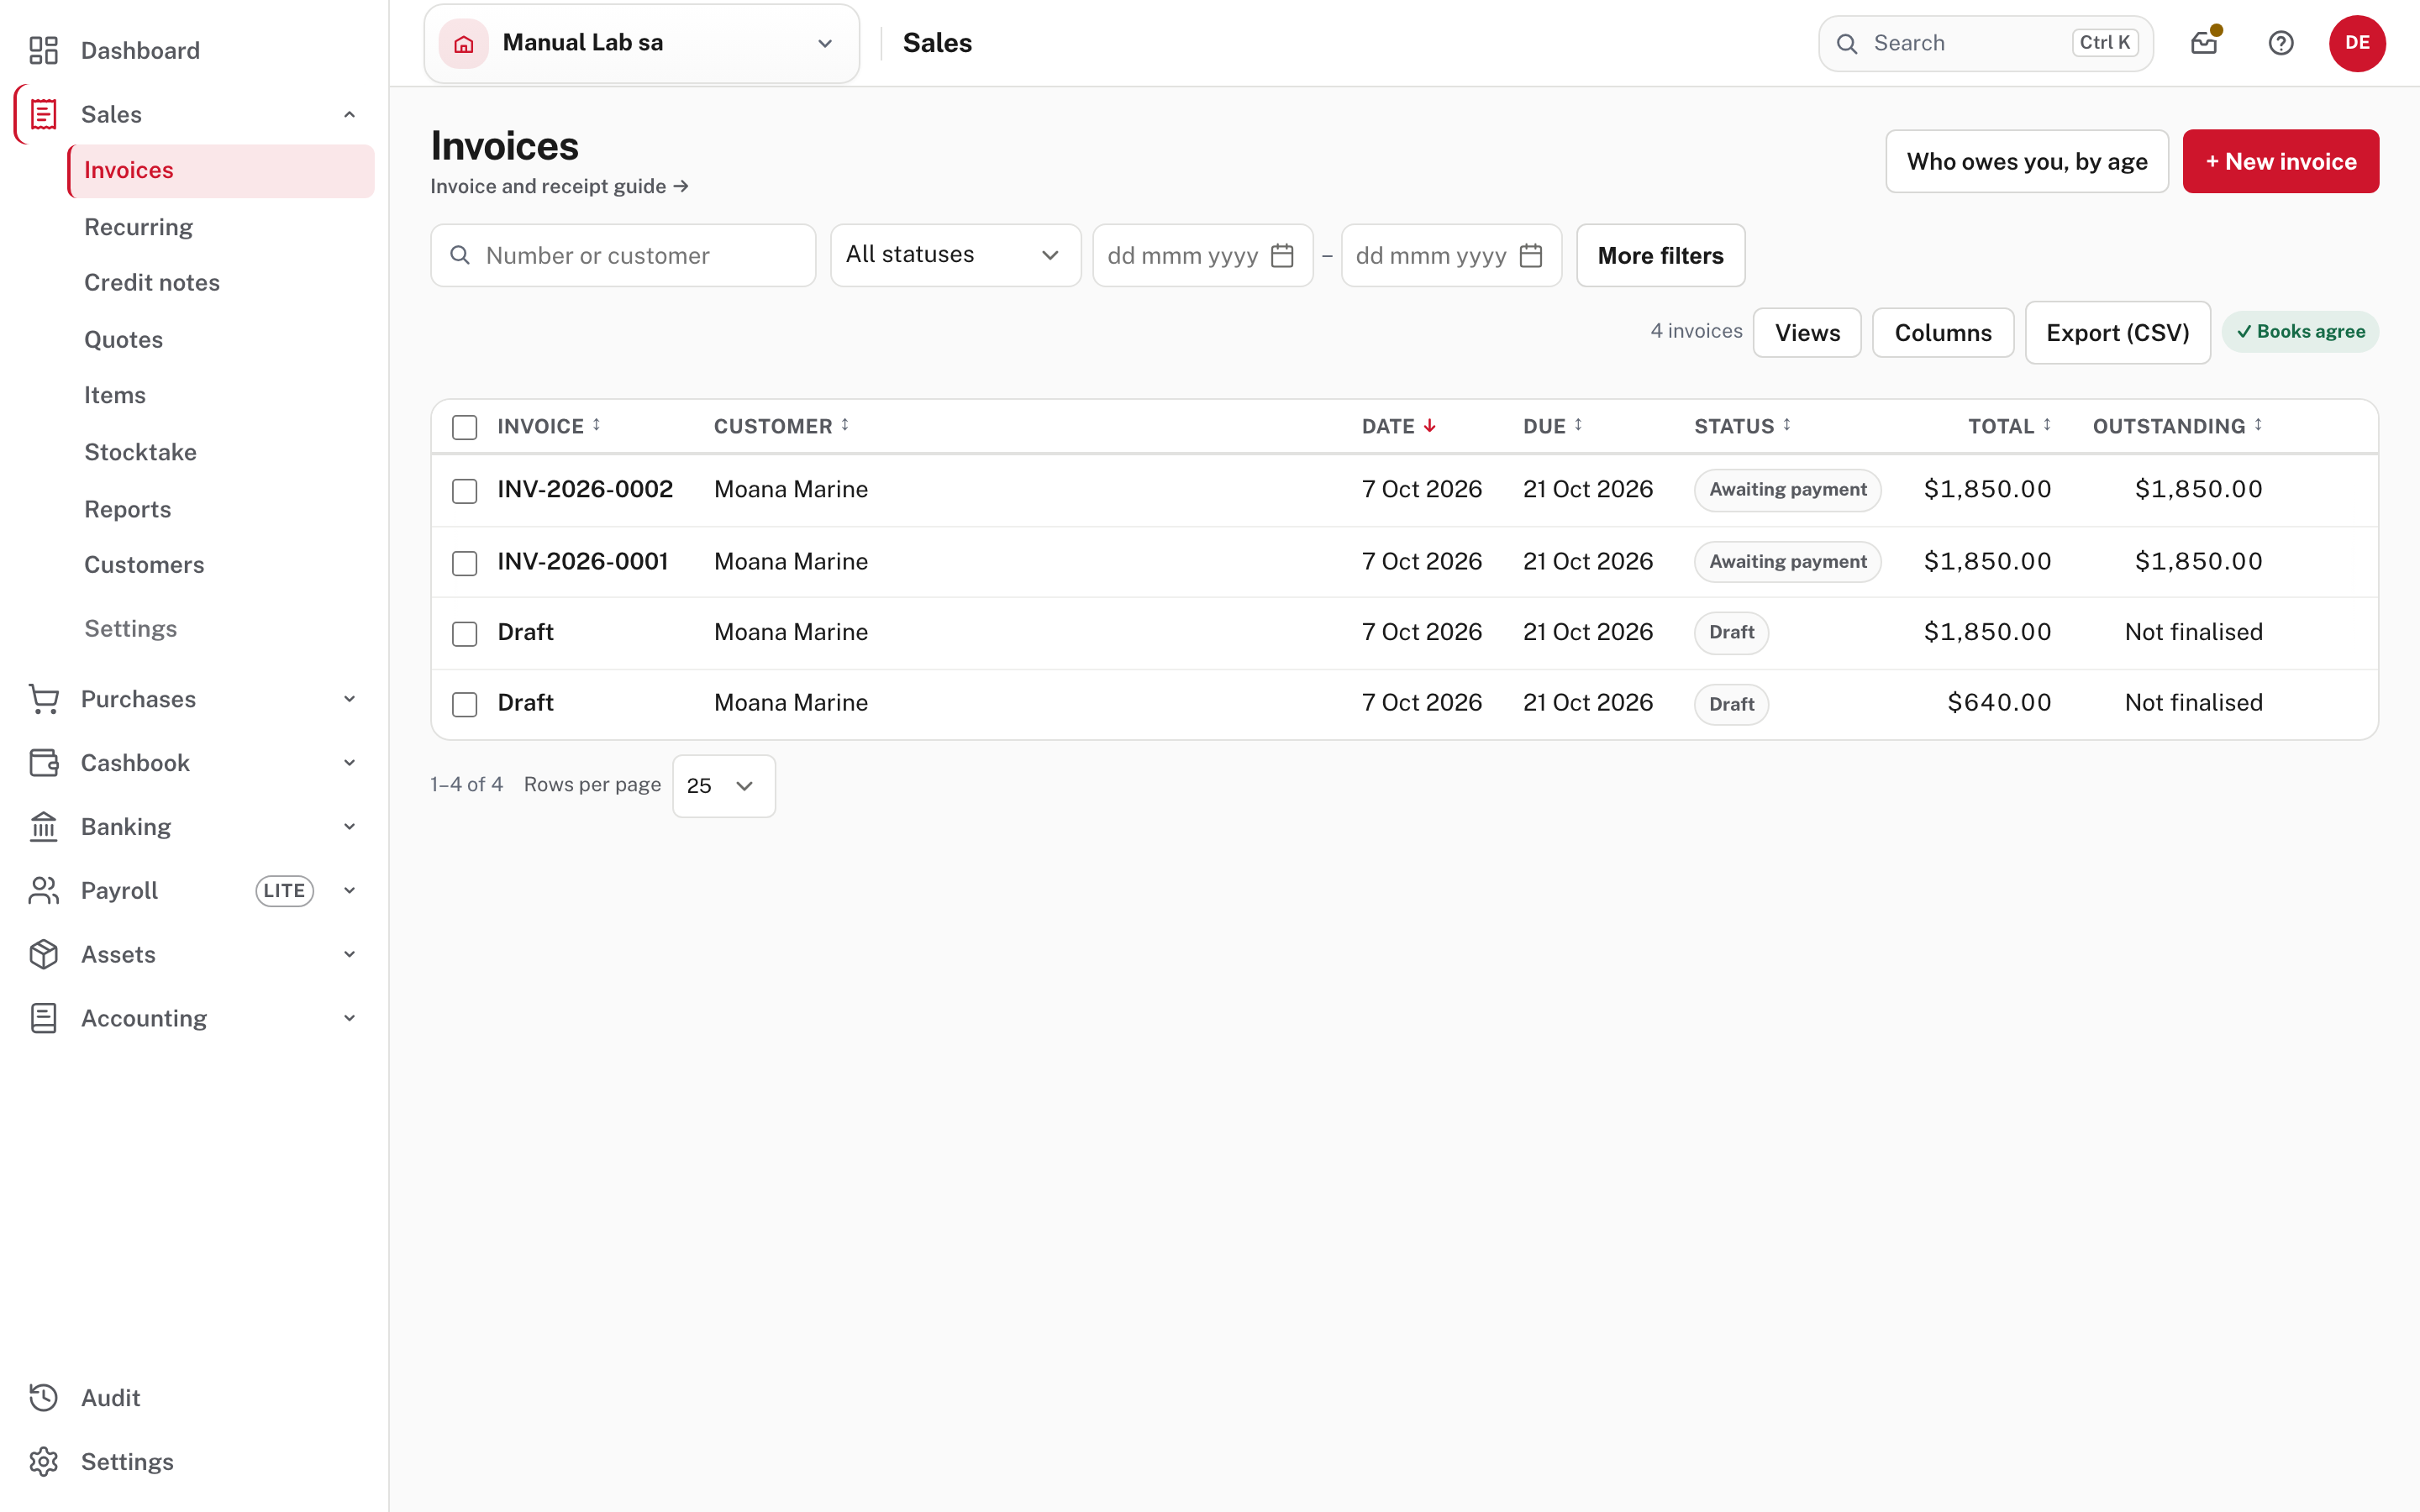Viewport: 2420px width, 1512px height.
Task: Click the Number or customer search field
Action: (x=623, y=255)
